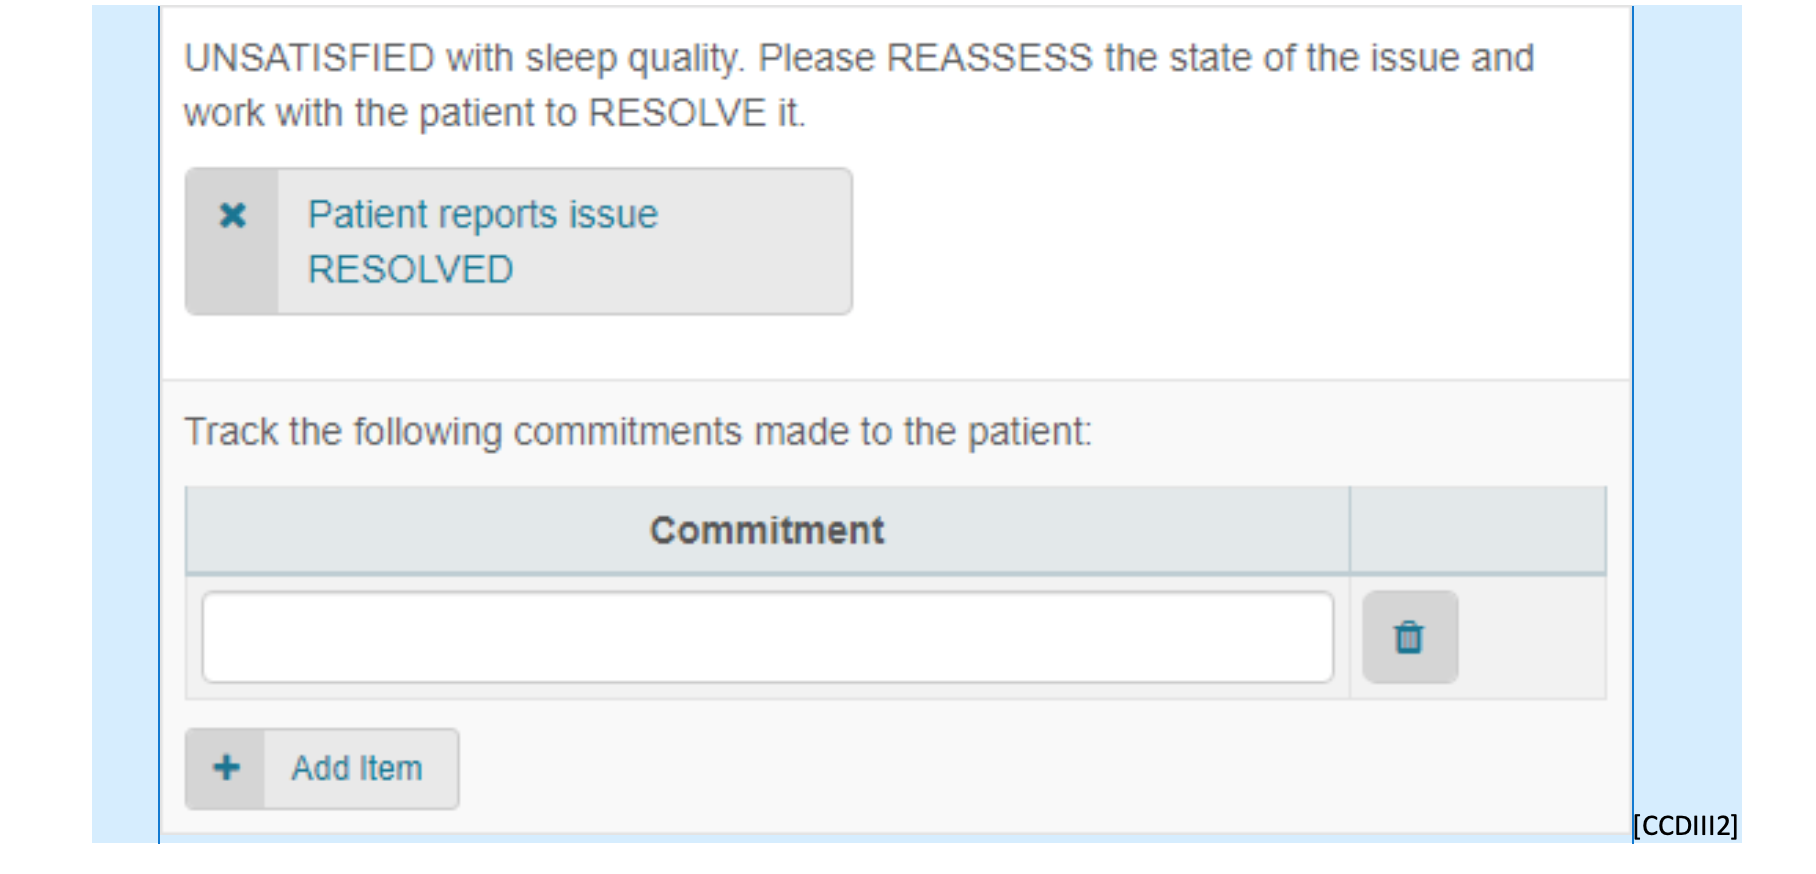Click the 'work with the patient to RESOLVE' line

pos(495,113)
